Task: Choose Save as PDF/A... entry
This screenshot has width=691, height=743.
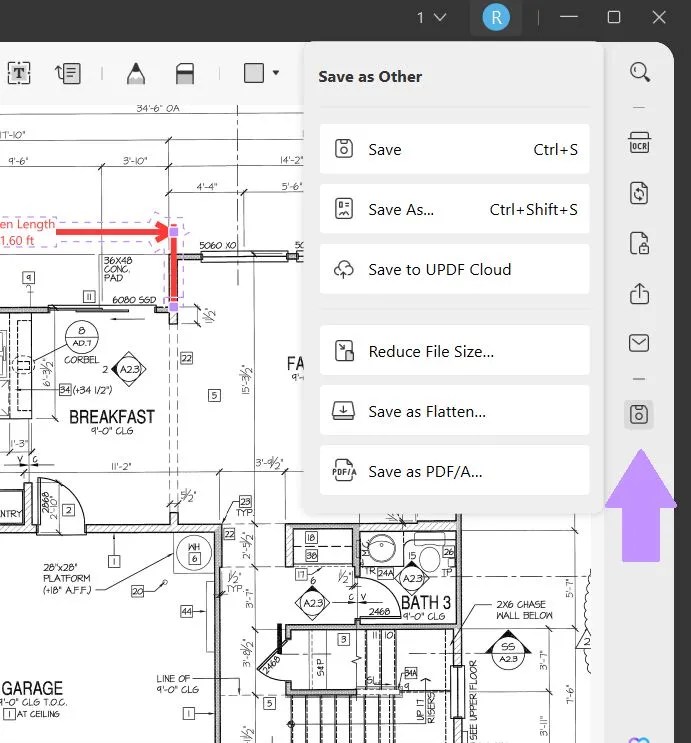Action: pyautogui.click(x=455, y=471)
